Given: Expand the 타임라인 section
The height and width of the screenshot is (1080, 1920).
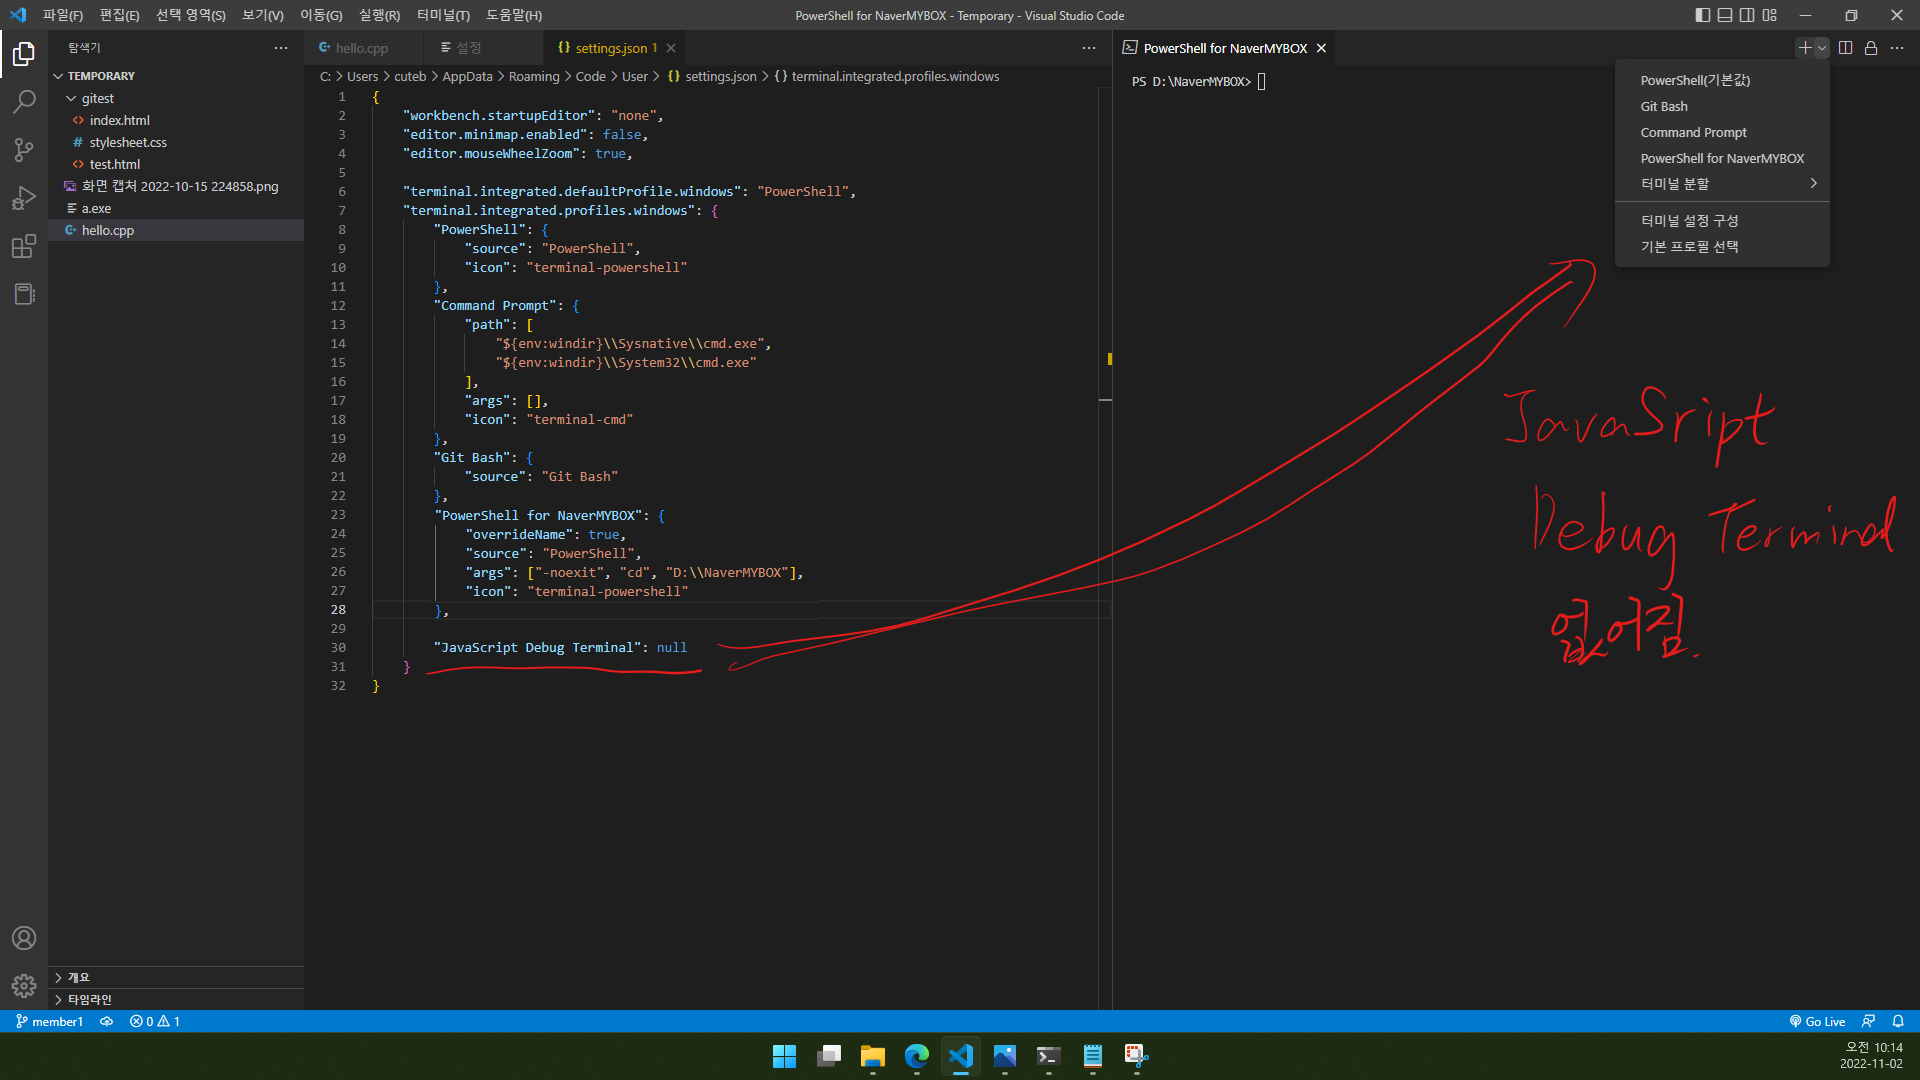Looking at the screenshot, I should tap(176, 1000).
